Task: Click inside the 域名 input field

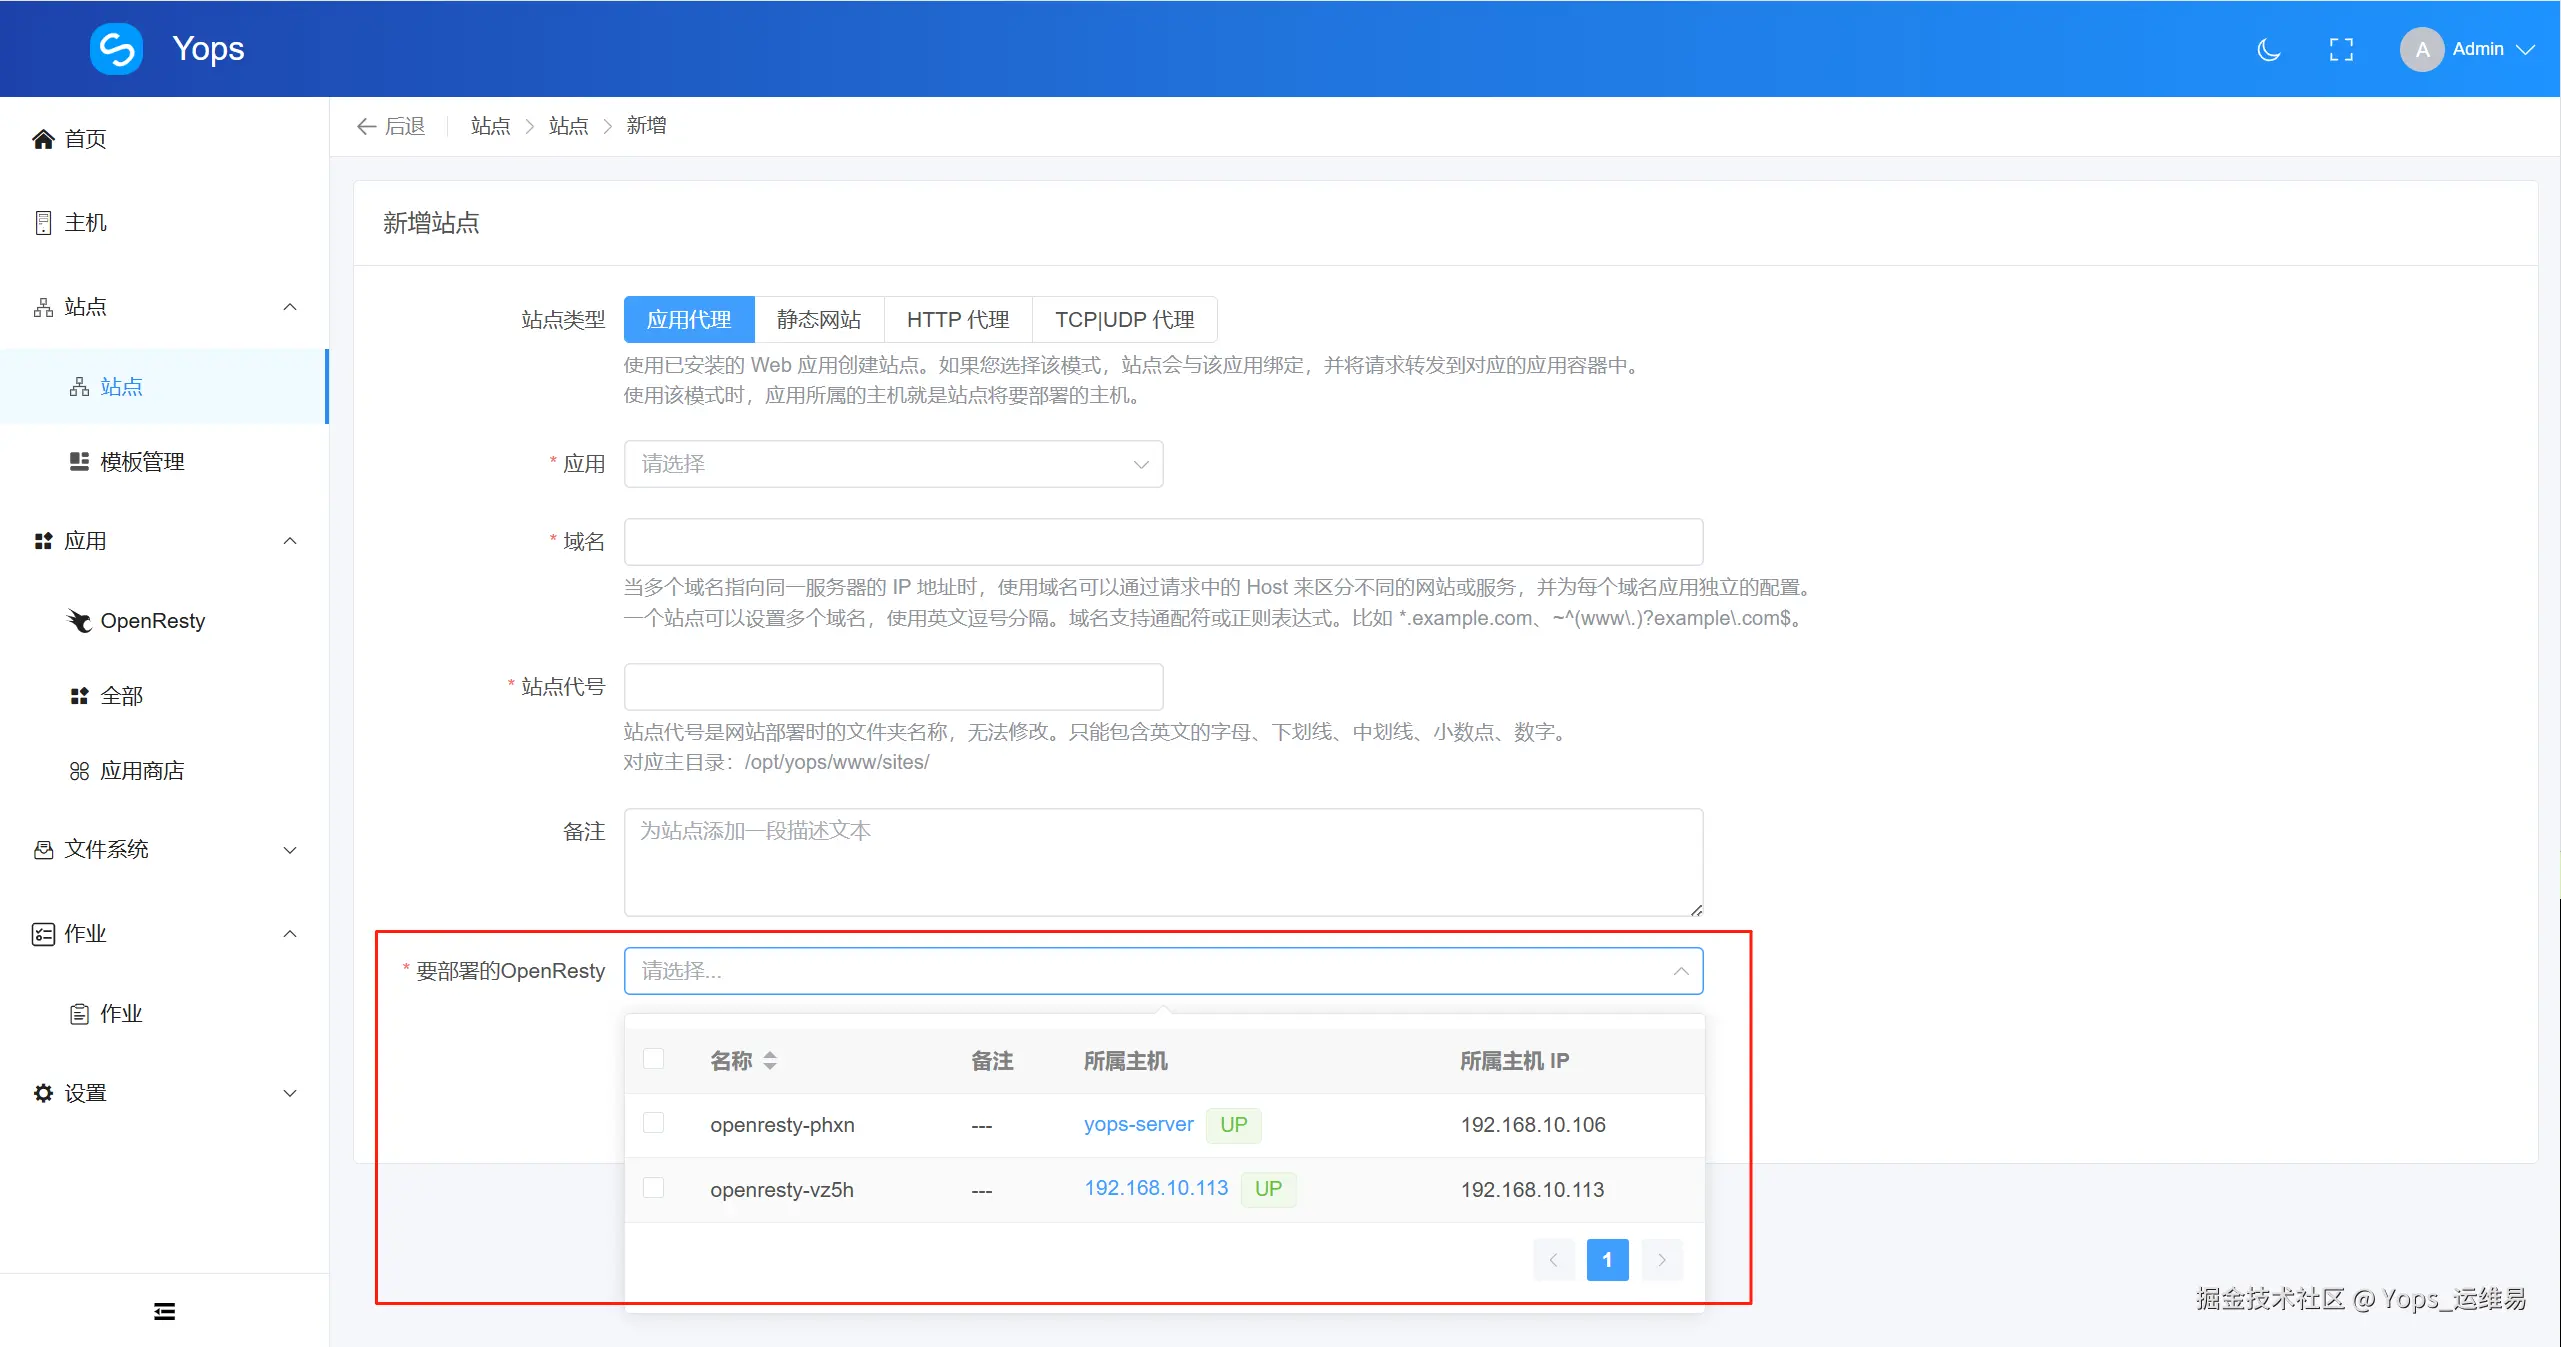Action: click(1160, 541)
